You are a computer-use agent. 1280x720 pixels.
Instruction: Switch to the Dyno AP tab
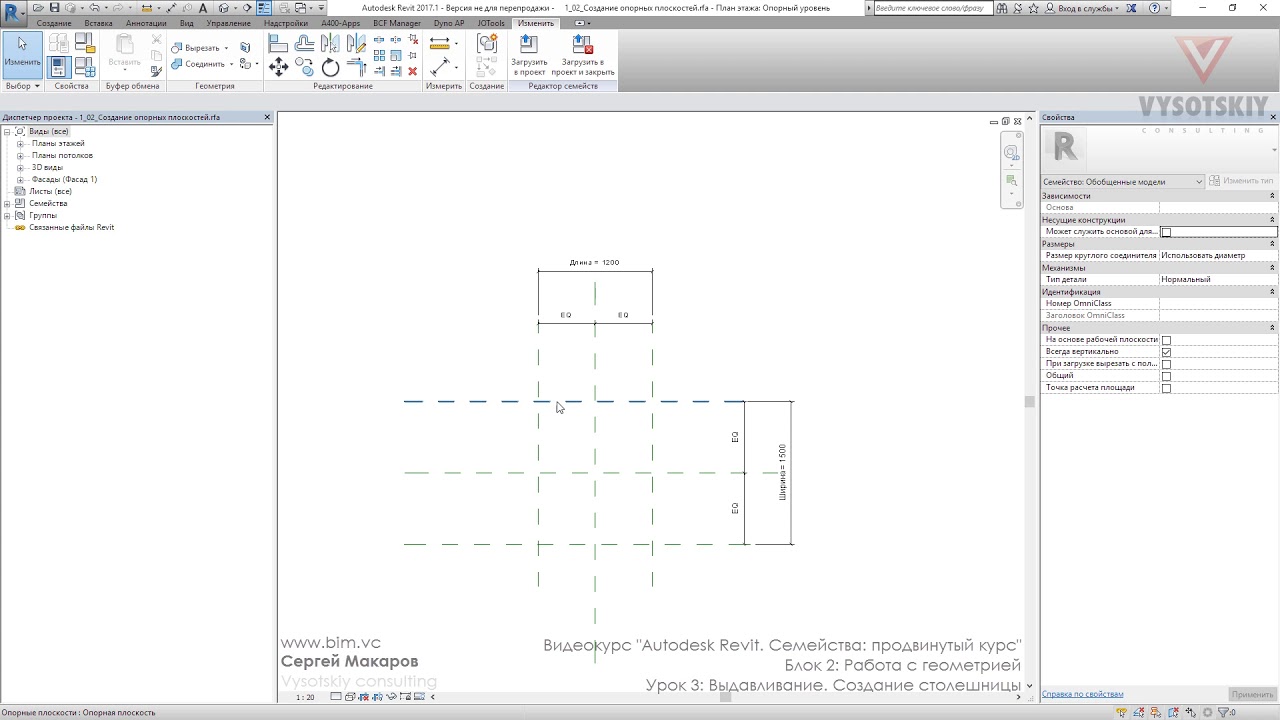click(449, 23)
